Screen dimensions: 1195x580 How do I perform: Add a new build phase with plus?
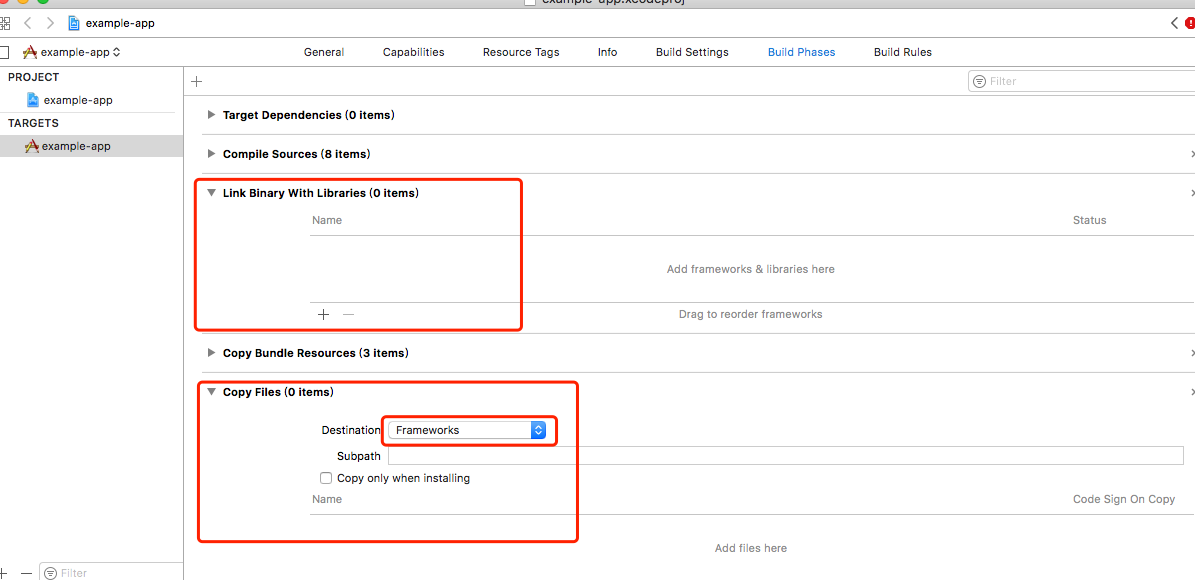point(197,82)
